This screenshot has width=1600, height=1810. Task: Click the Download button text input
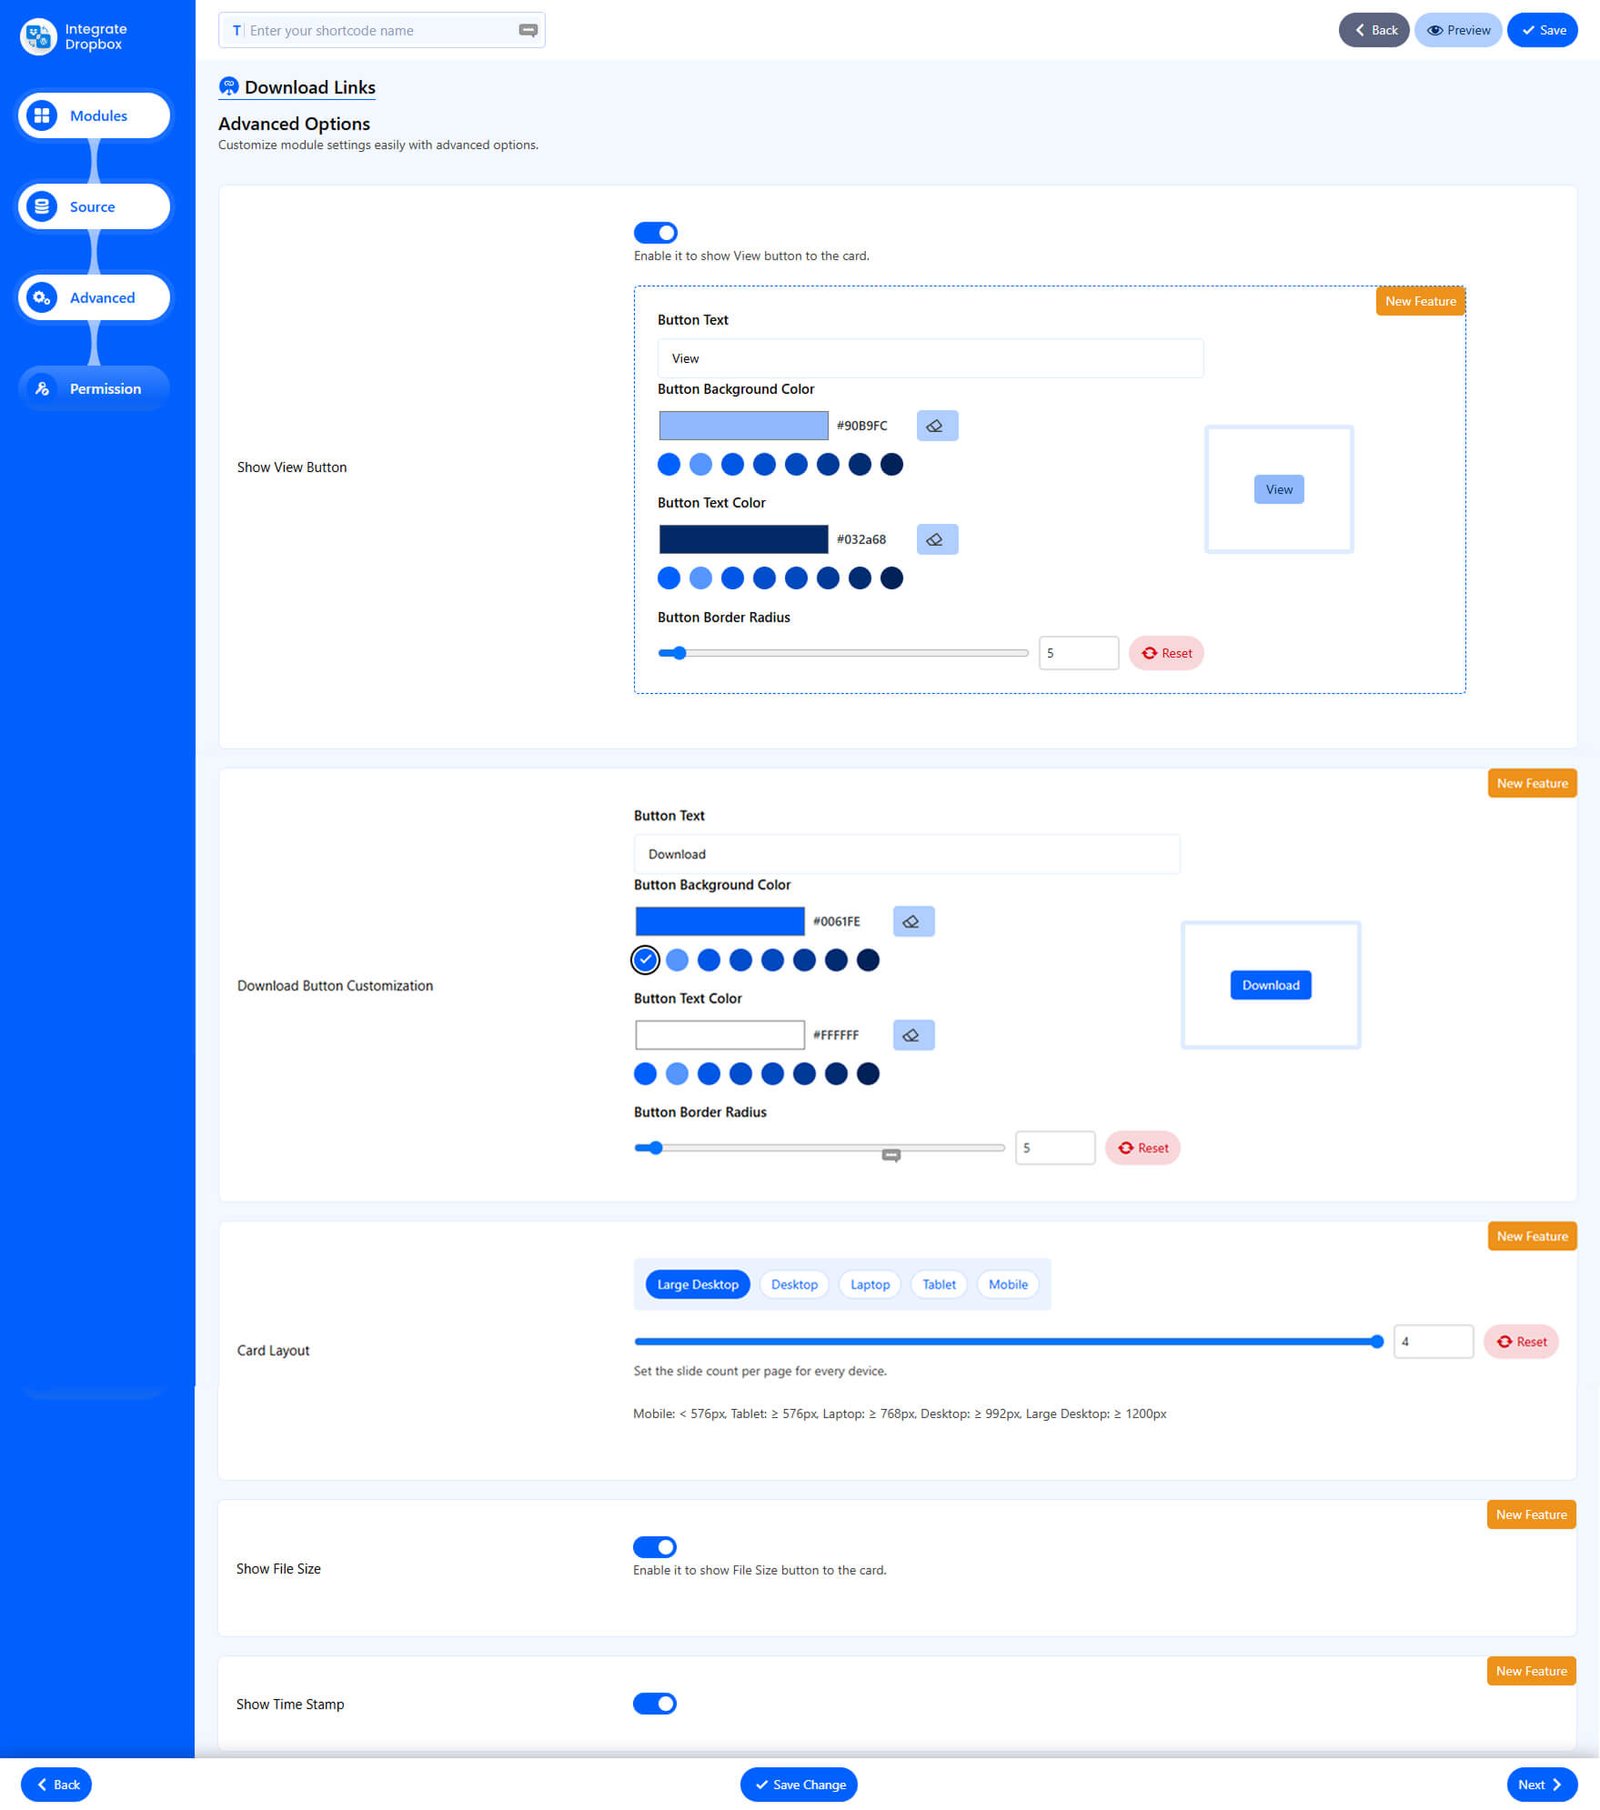pos(906,855)
